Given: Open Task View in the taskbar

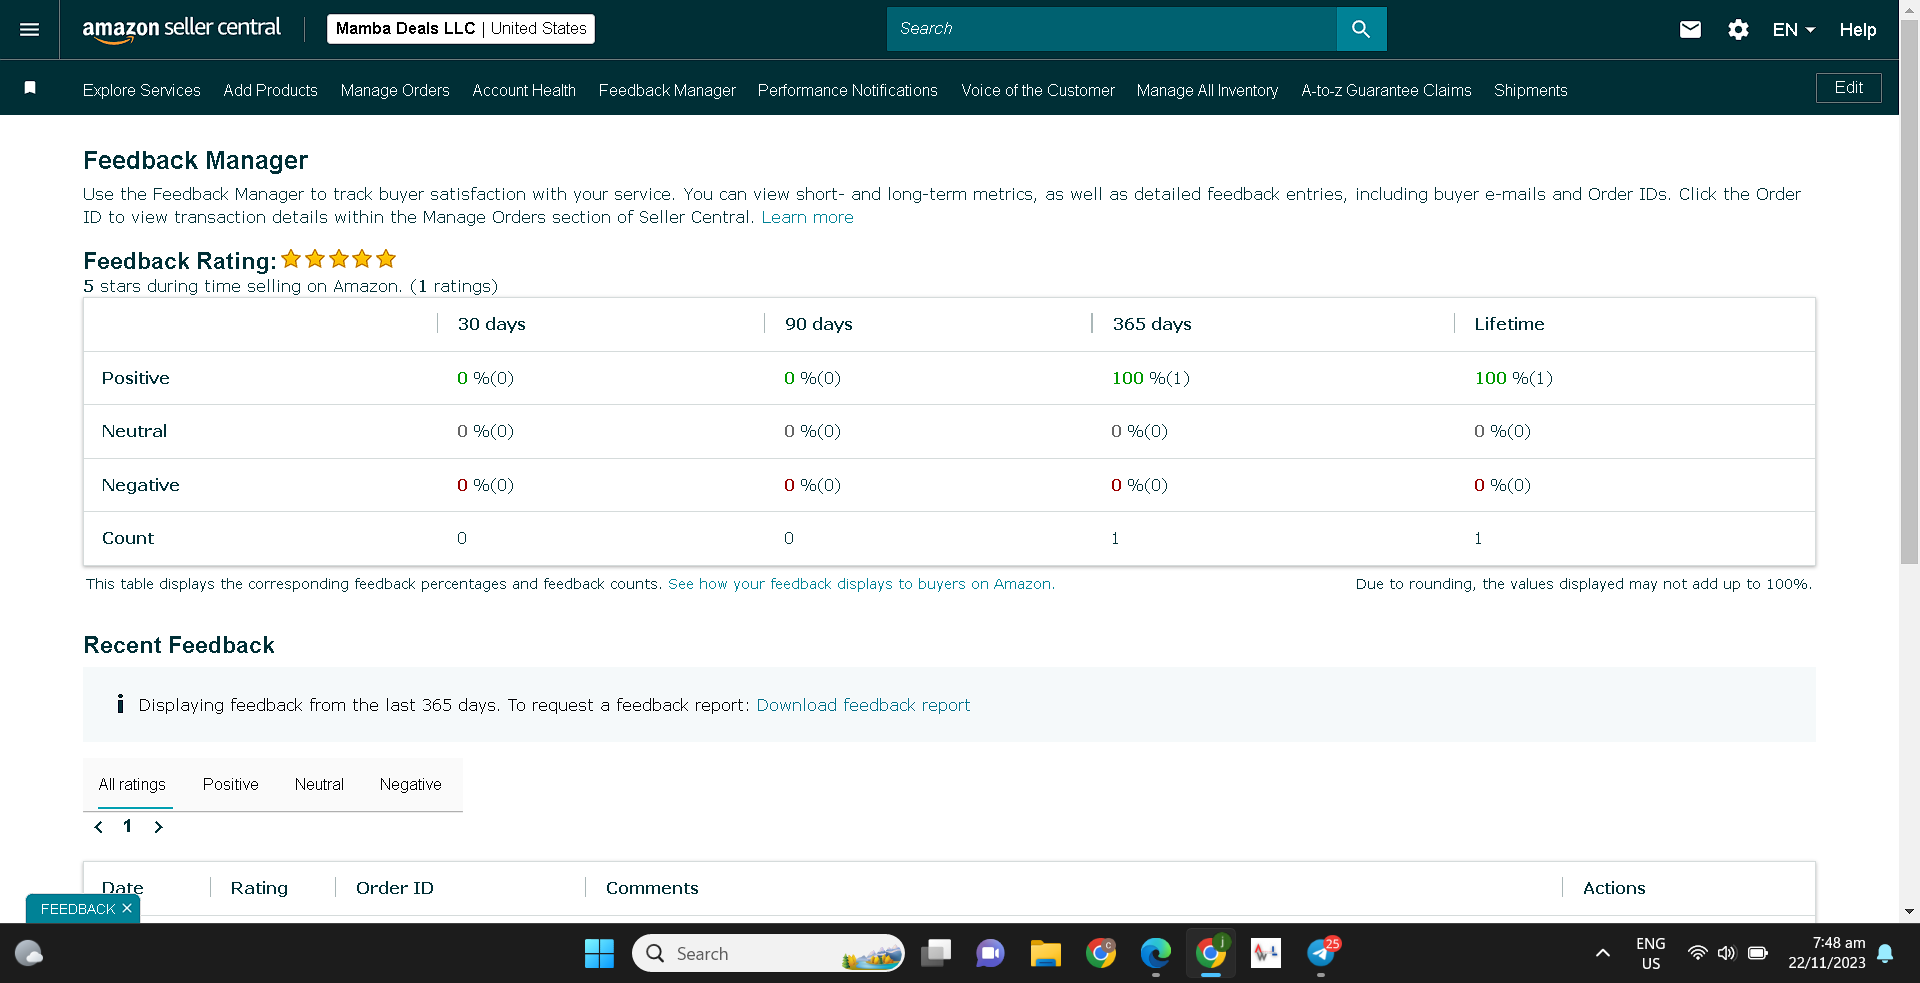Looking at the screenshot, I should coord(936,953).
